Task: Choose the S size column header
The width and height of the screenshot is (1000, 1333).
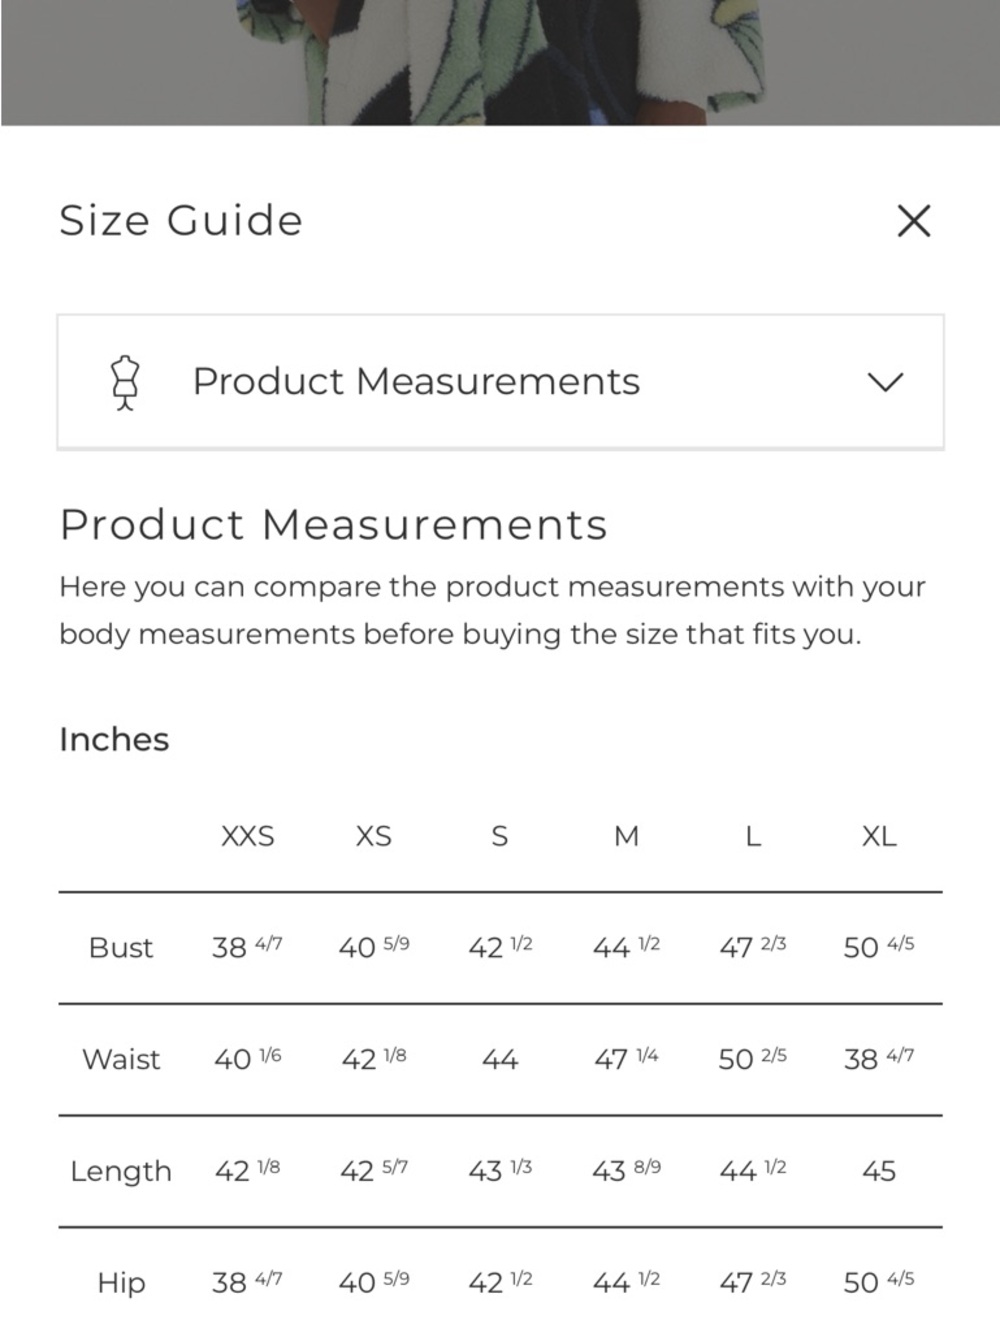Action: point(500,836)
